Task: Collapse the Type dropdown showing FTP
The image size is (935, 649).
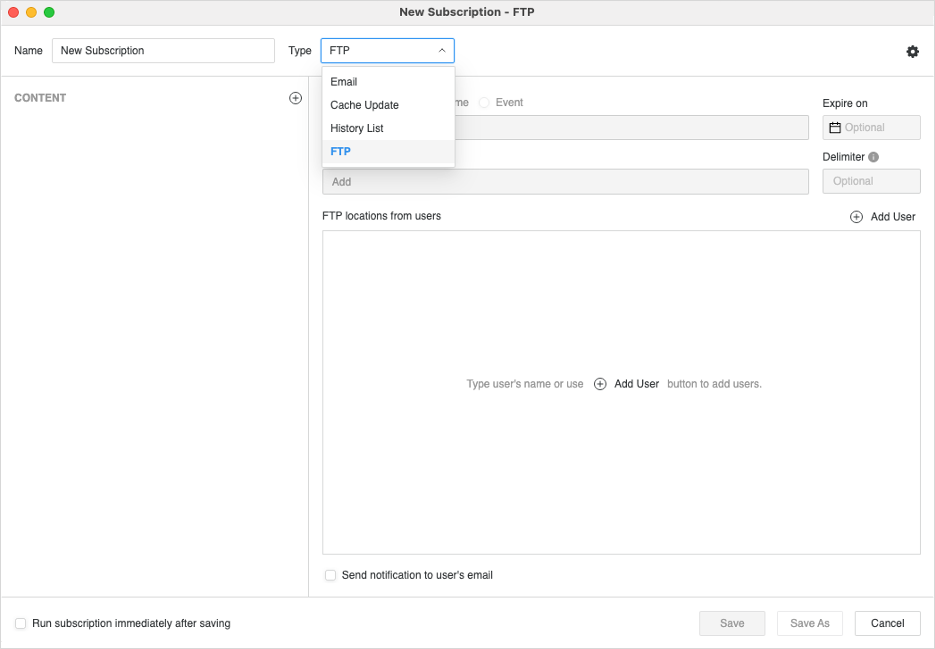Action: [387, 51]
